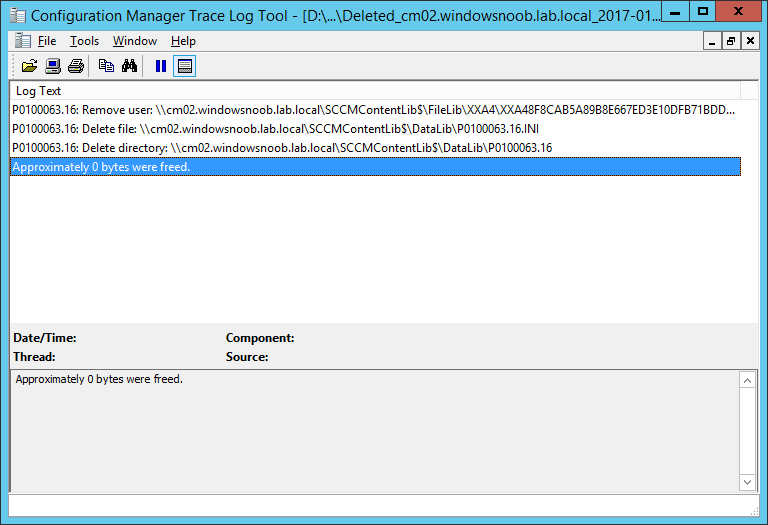The image size is (768, 525).
Task: Click the Source label
Action: pyautogui.click(x=247, y=357)
